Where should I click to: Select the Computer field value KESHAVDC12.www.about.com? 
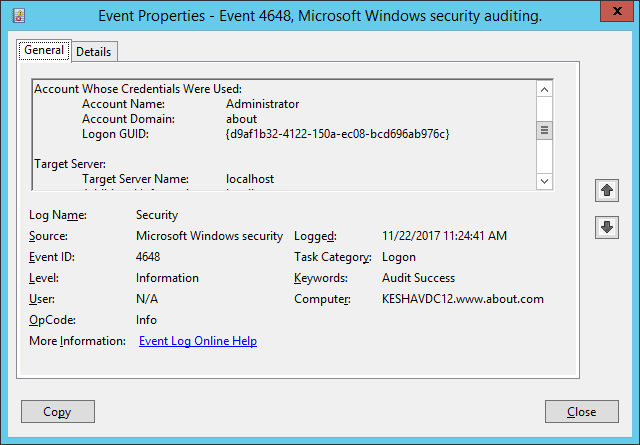tap(463, 299)
